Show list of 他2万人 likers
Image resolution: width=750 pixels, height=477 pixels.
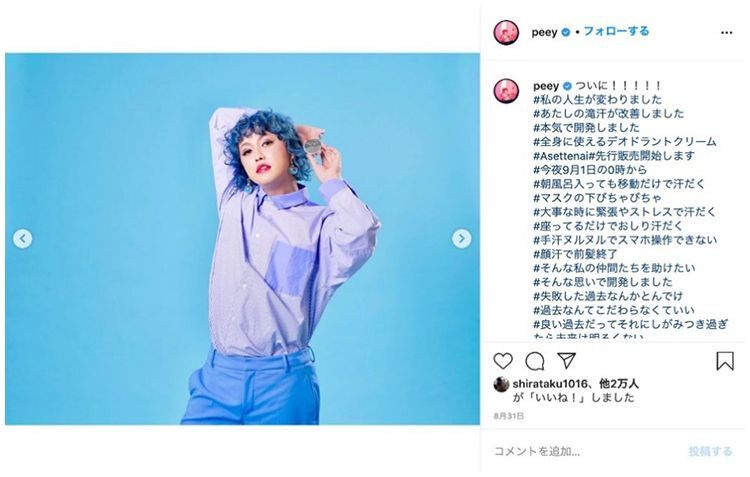pyautogui.click(x=619, y=384)
